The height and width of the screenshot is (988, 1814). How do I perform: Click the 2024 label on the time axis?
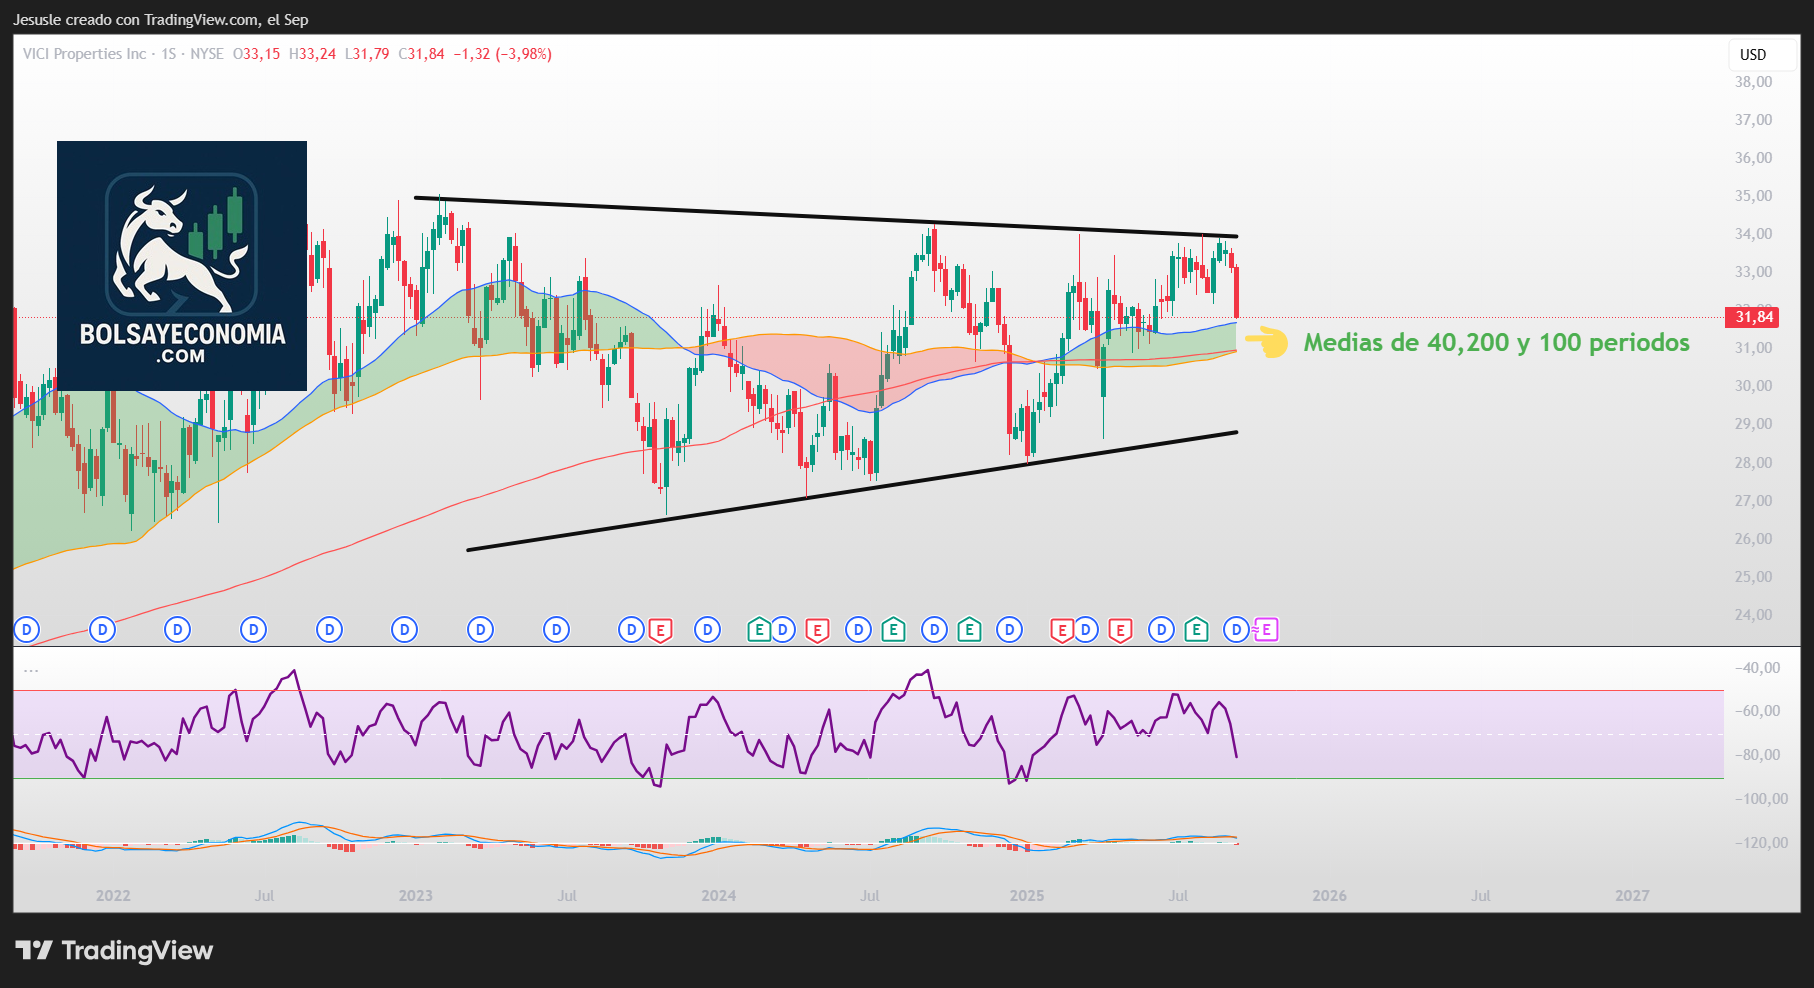click(719, 896)
